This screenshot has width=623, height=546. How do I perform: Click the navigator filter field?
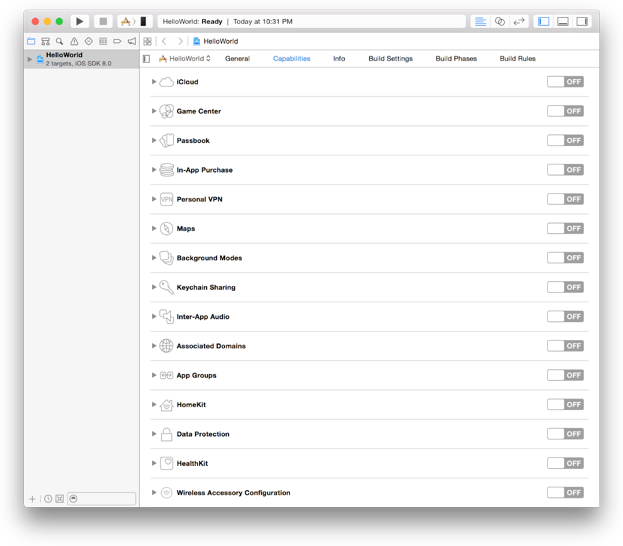point(102,499)
